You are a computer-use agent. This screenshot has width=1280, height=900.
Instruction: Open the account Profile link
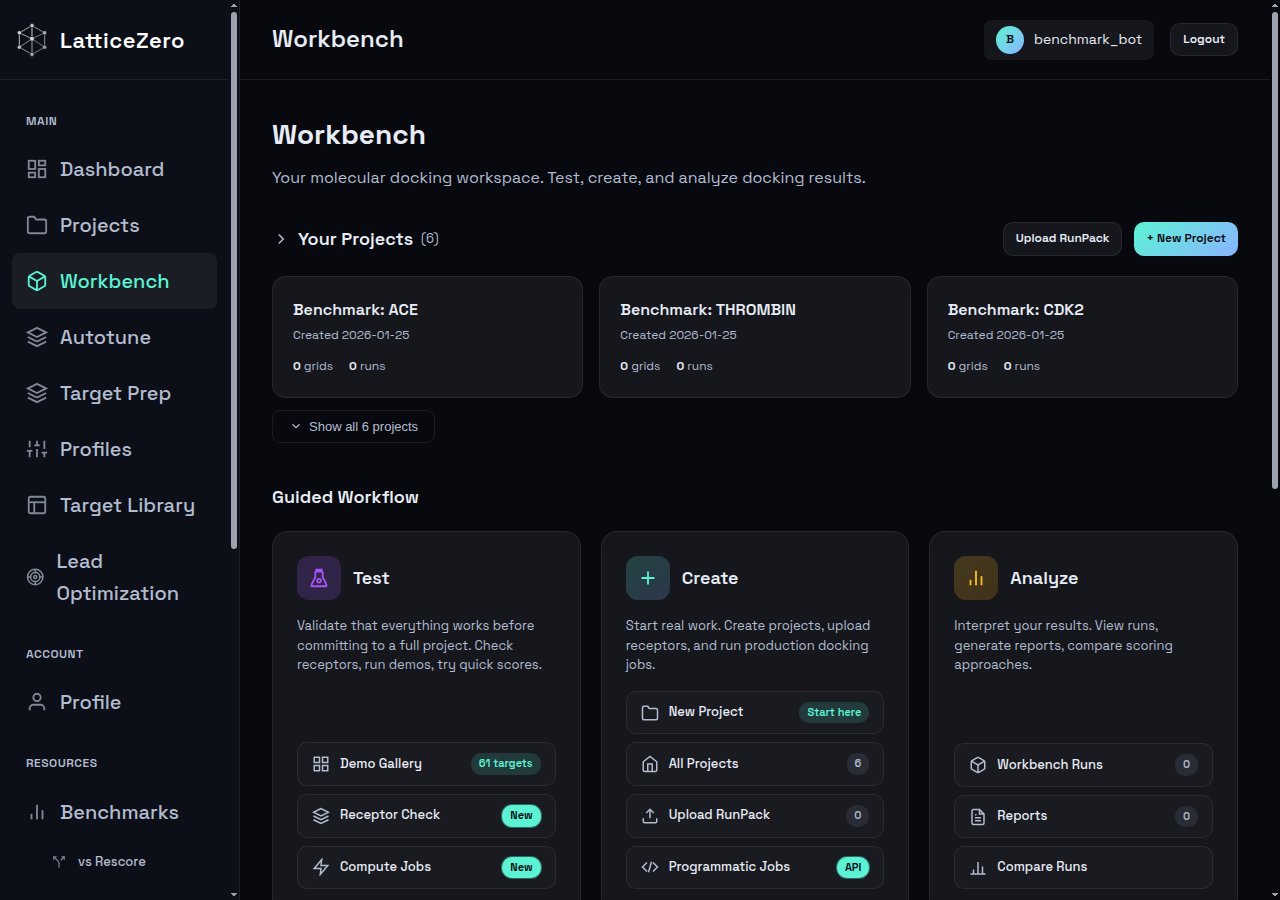[x=114, y=702]
